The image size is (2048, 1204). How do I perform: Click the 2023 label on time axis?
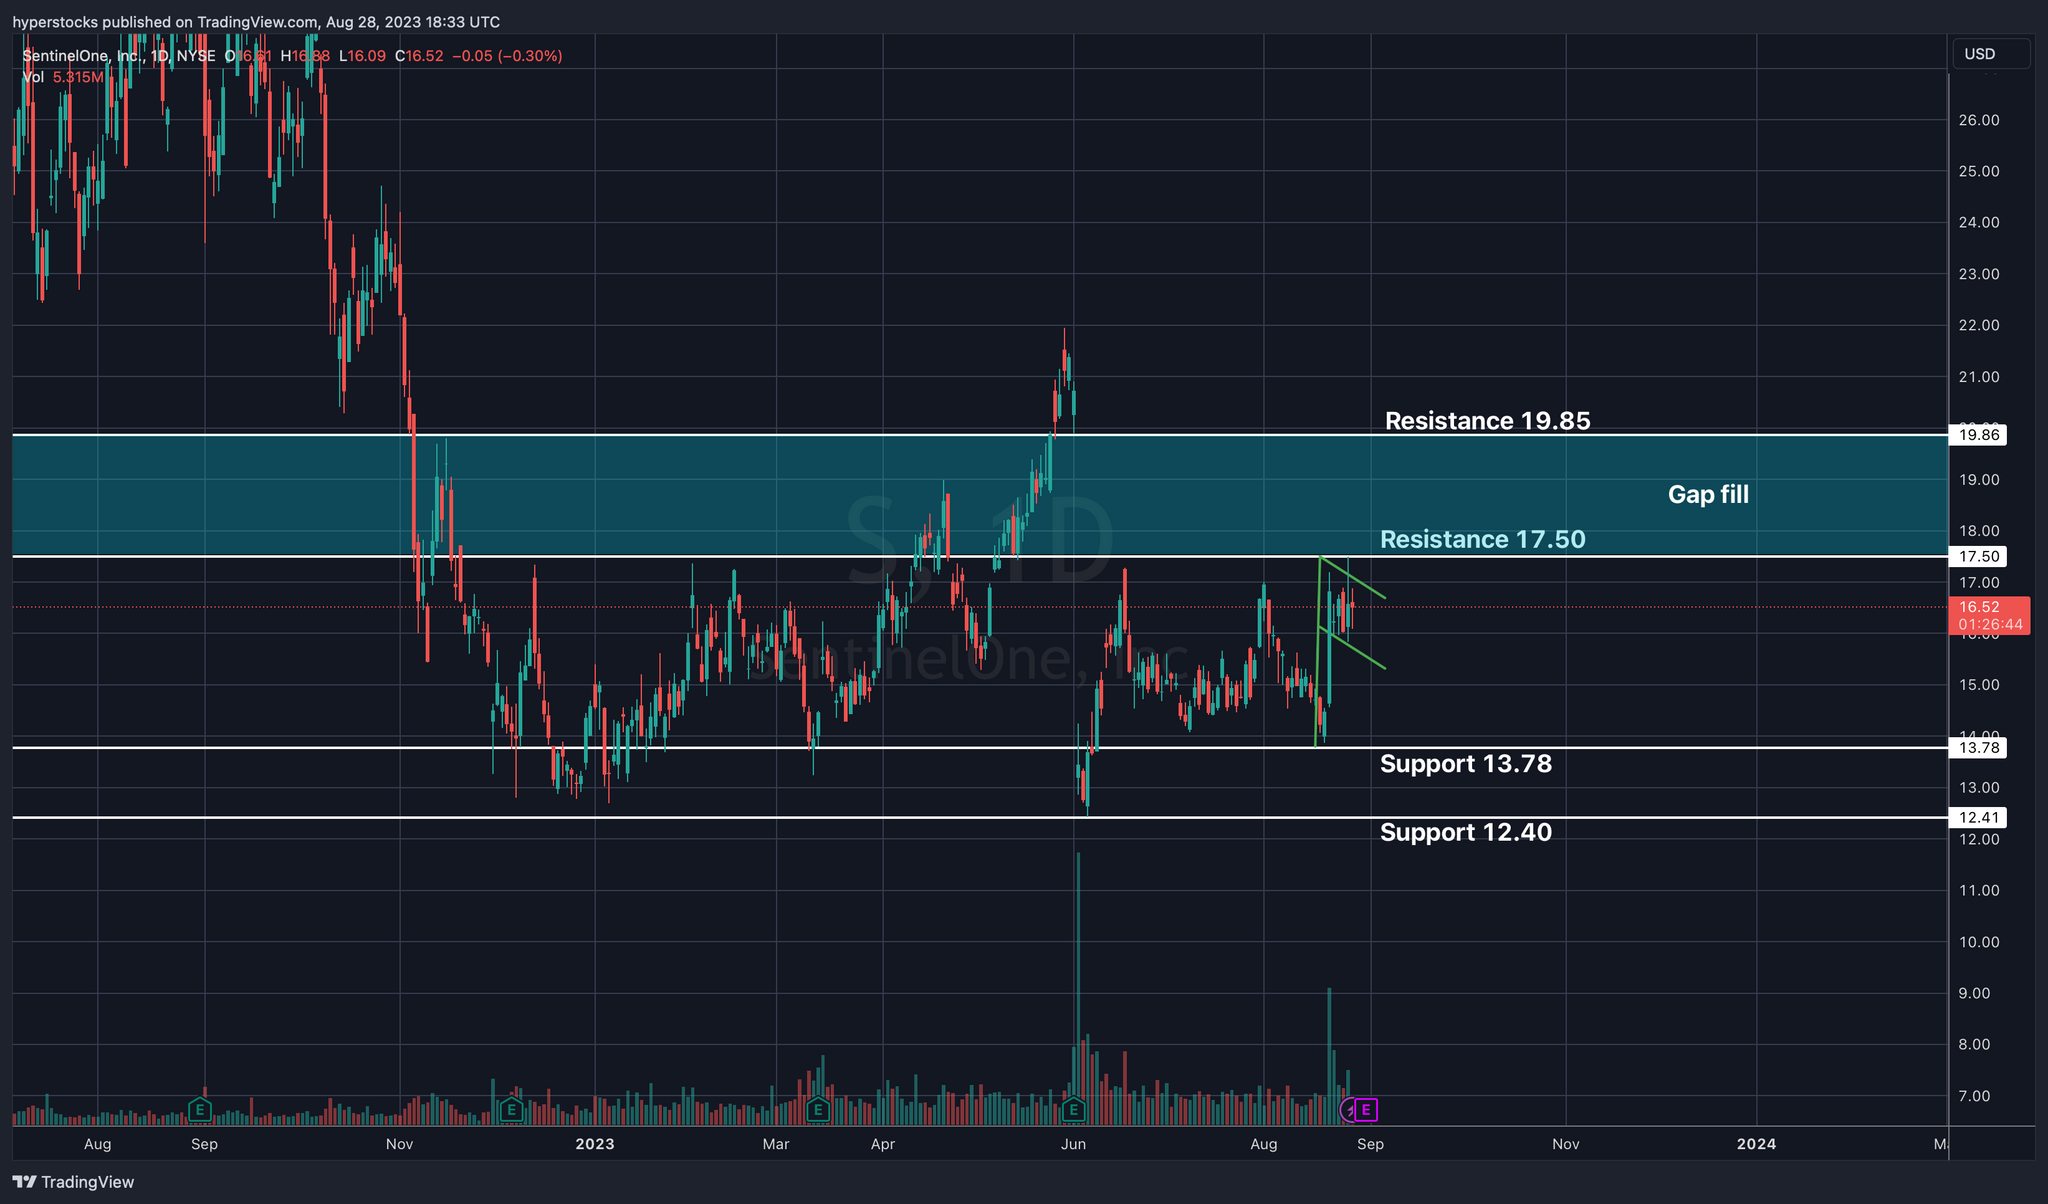[x=595, y=1144]
